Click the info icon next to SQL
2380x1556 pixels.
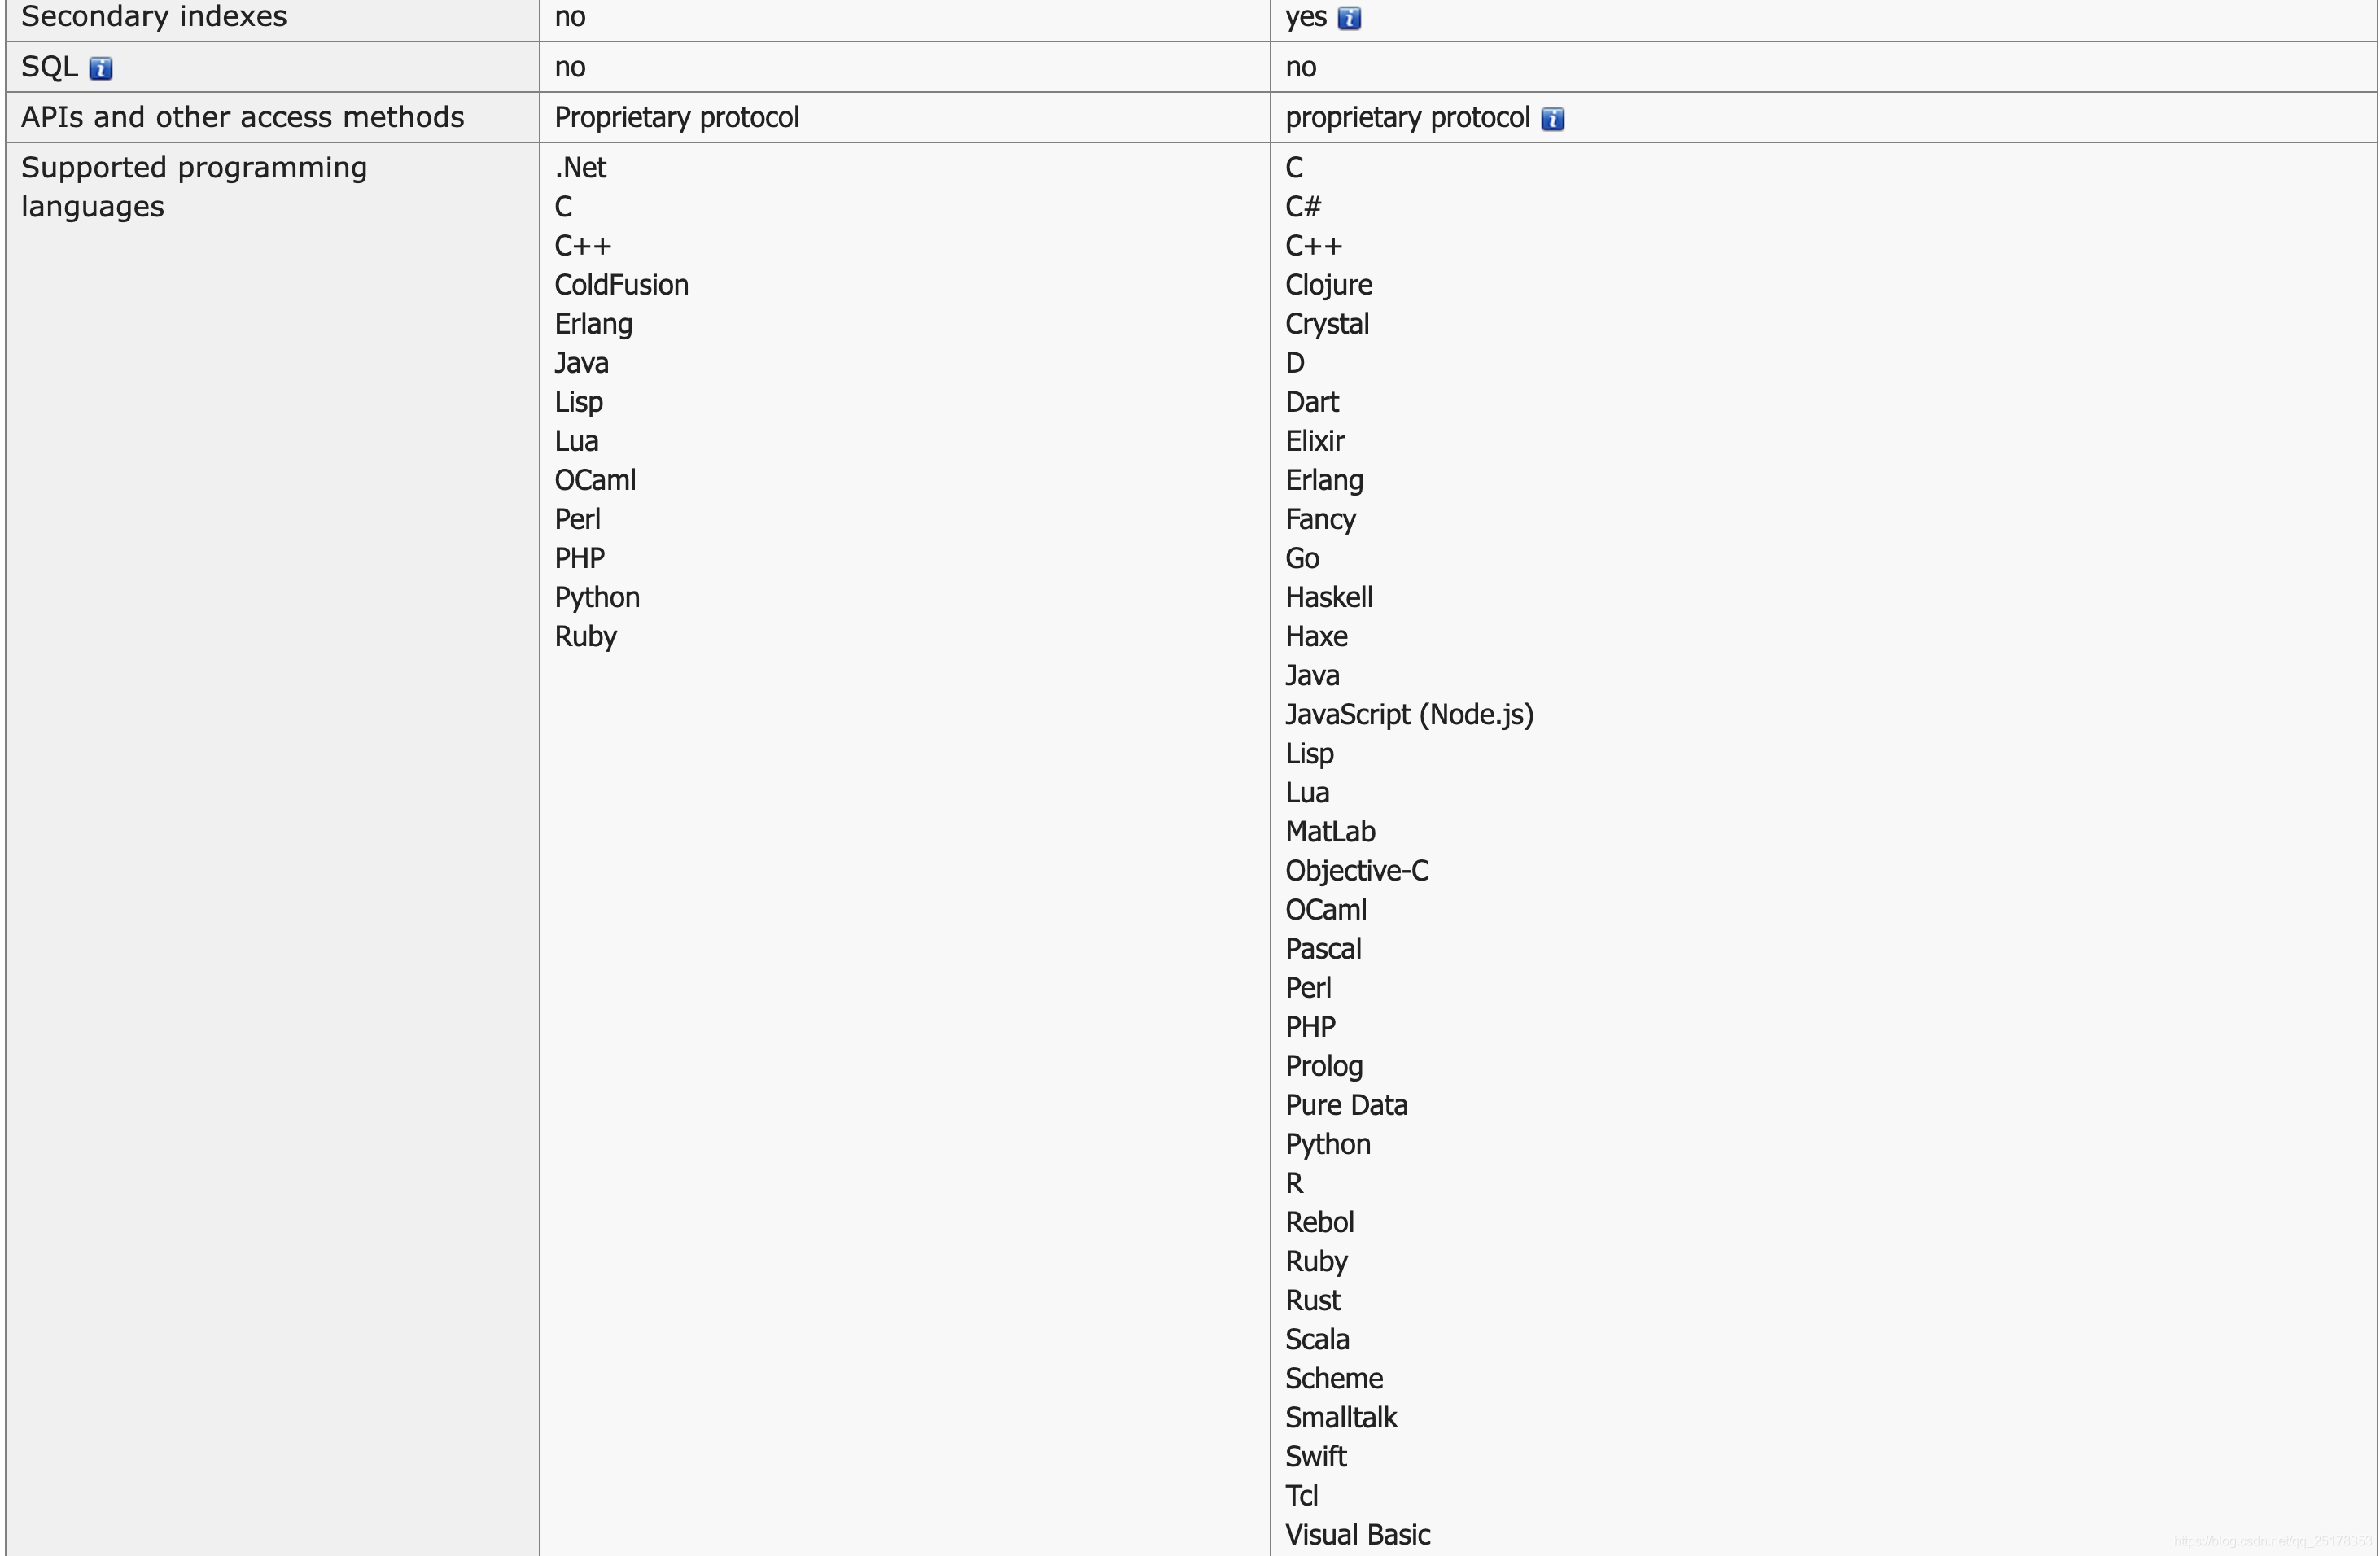101,68
